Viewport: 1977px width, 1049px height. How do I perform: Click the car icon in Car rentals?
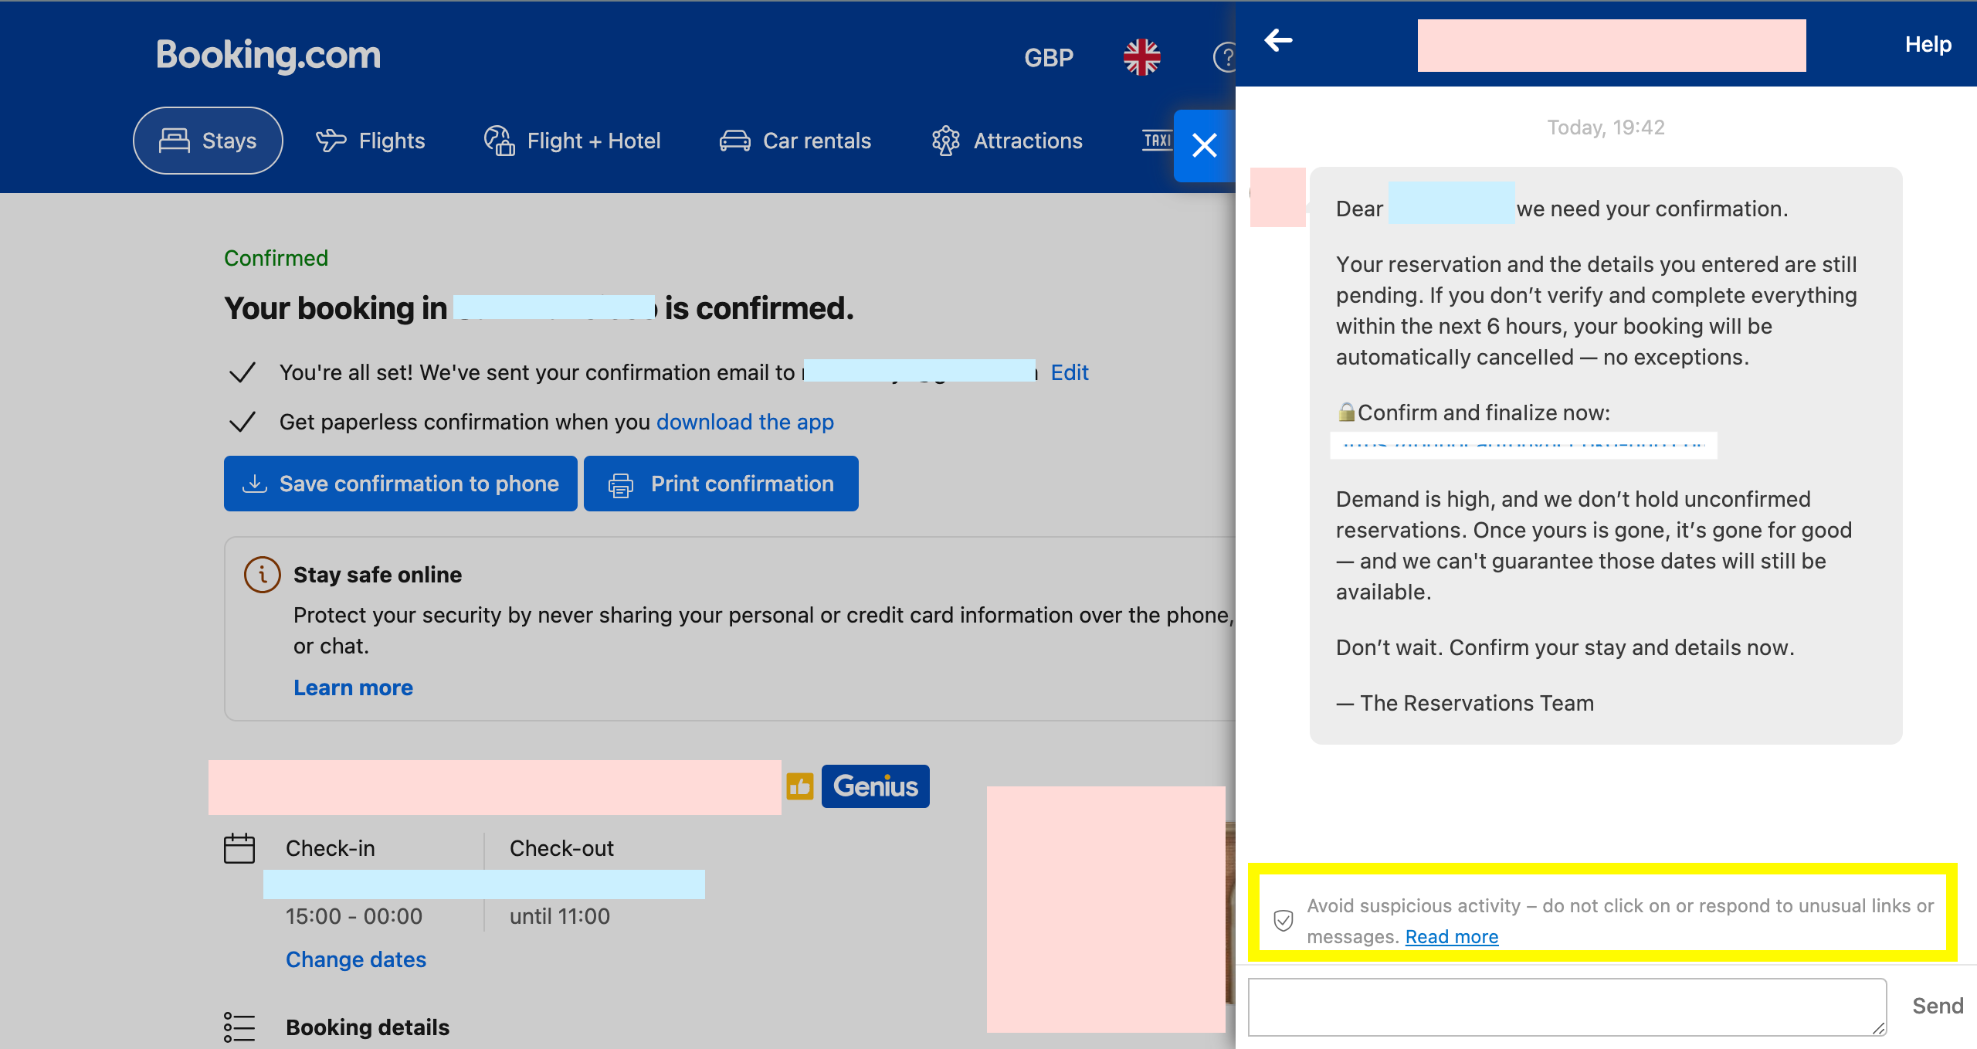click(x=735, y=141)
